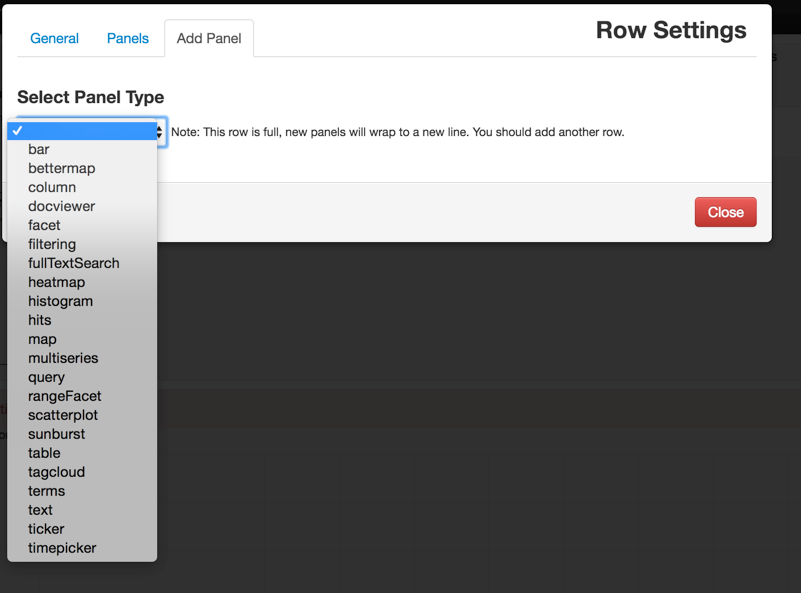801x593 pixels.
Task: Select docviewer in the panel list
Action: (x=82, y=206)
